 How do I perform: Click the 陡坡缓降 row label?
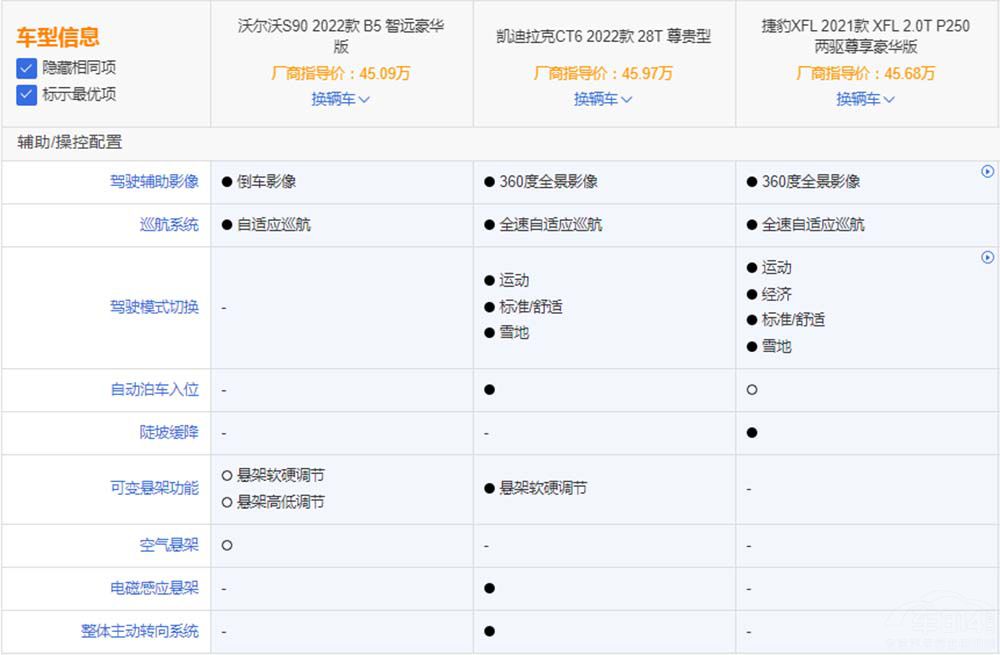coord(170,432)
